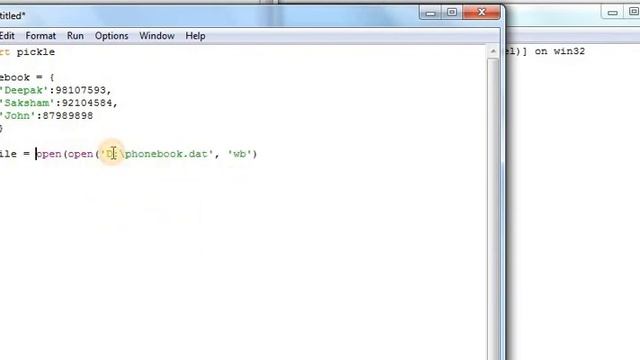
Task: Click the word pickle in import line
Action: [36, 52]
